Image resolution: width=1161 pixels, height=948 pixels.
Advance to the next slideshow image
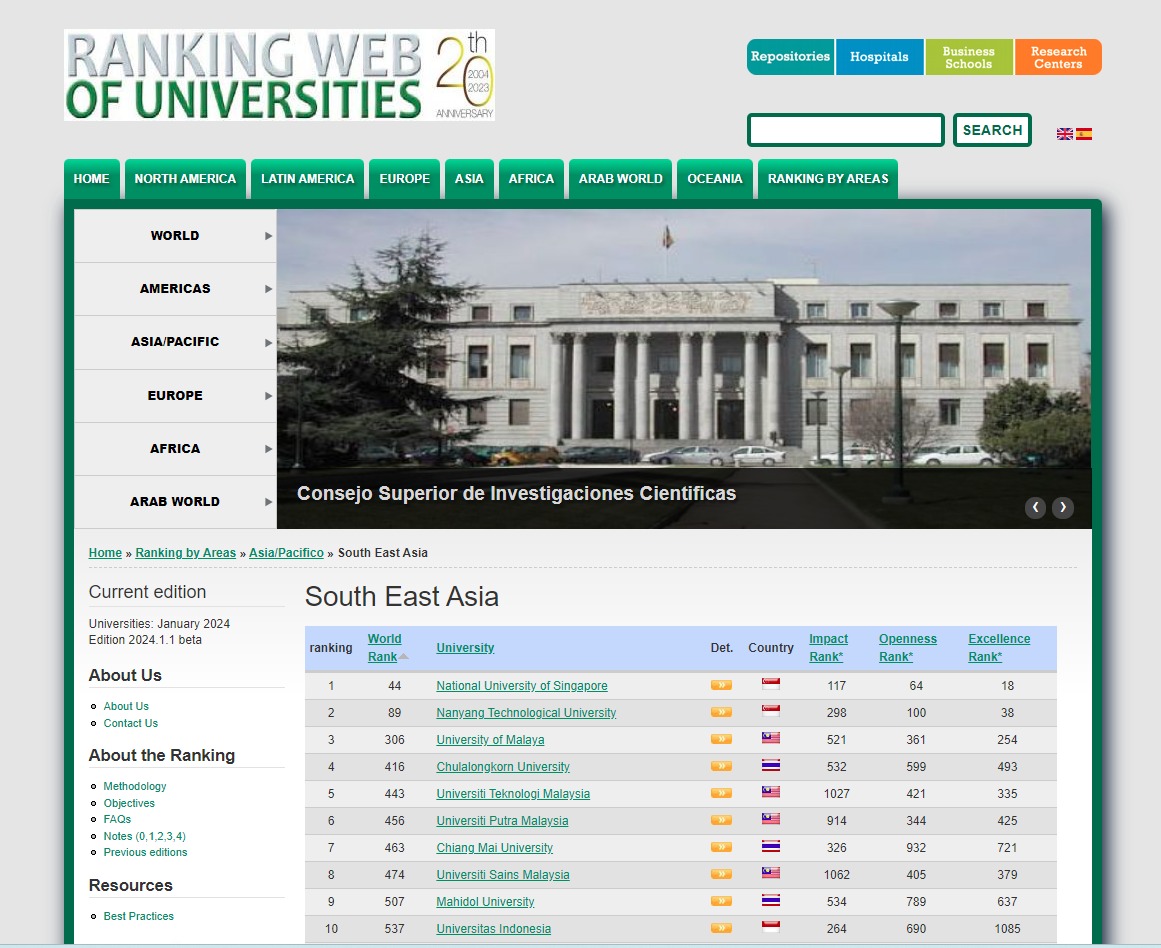point(1063,507)
